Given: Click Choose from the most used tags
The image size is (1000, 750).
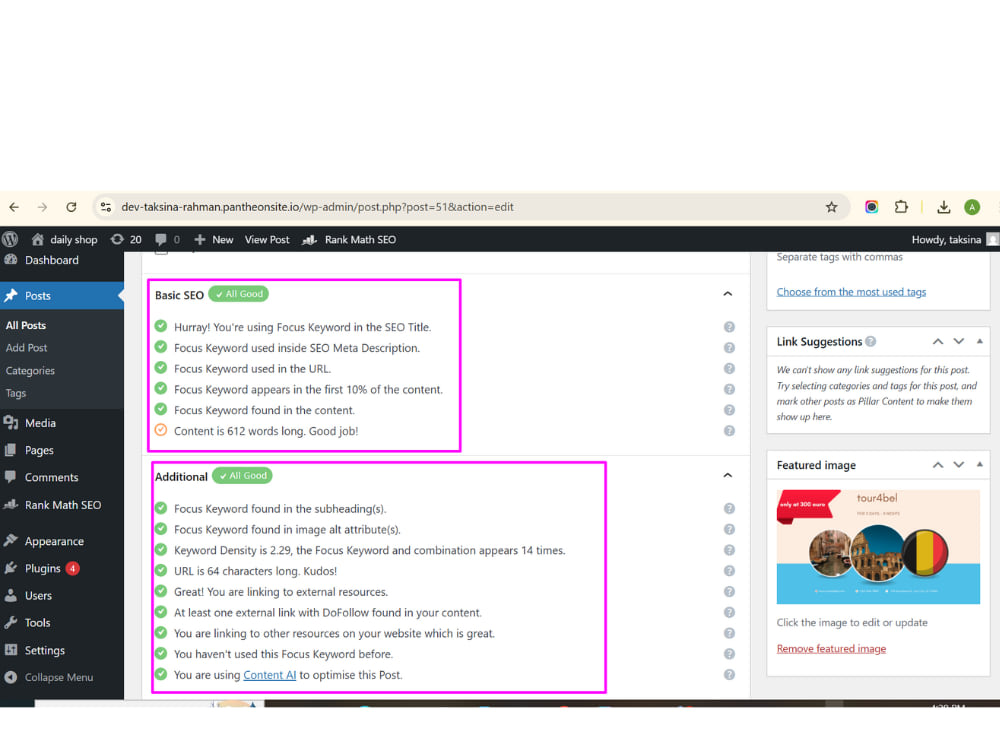Looking at the screenshot, I should point(851,292).
